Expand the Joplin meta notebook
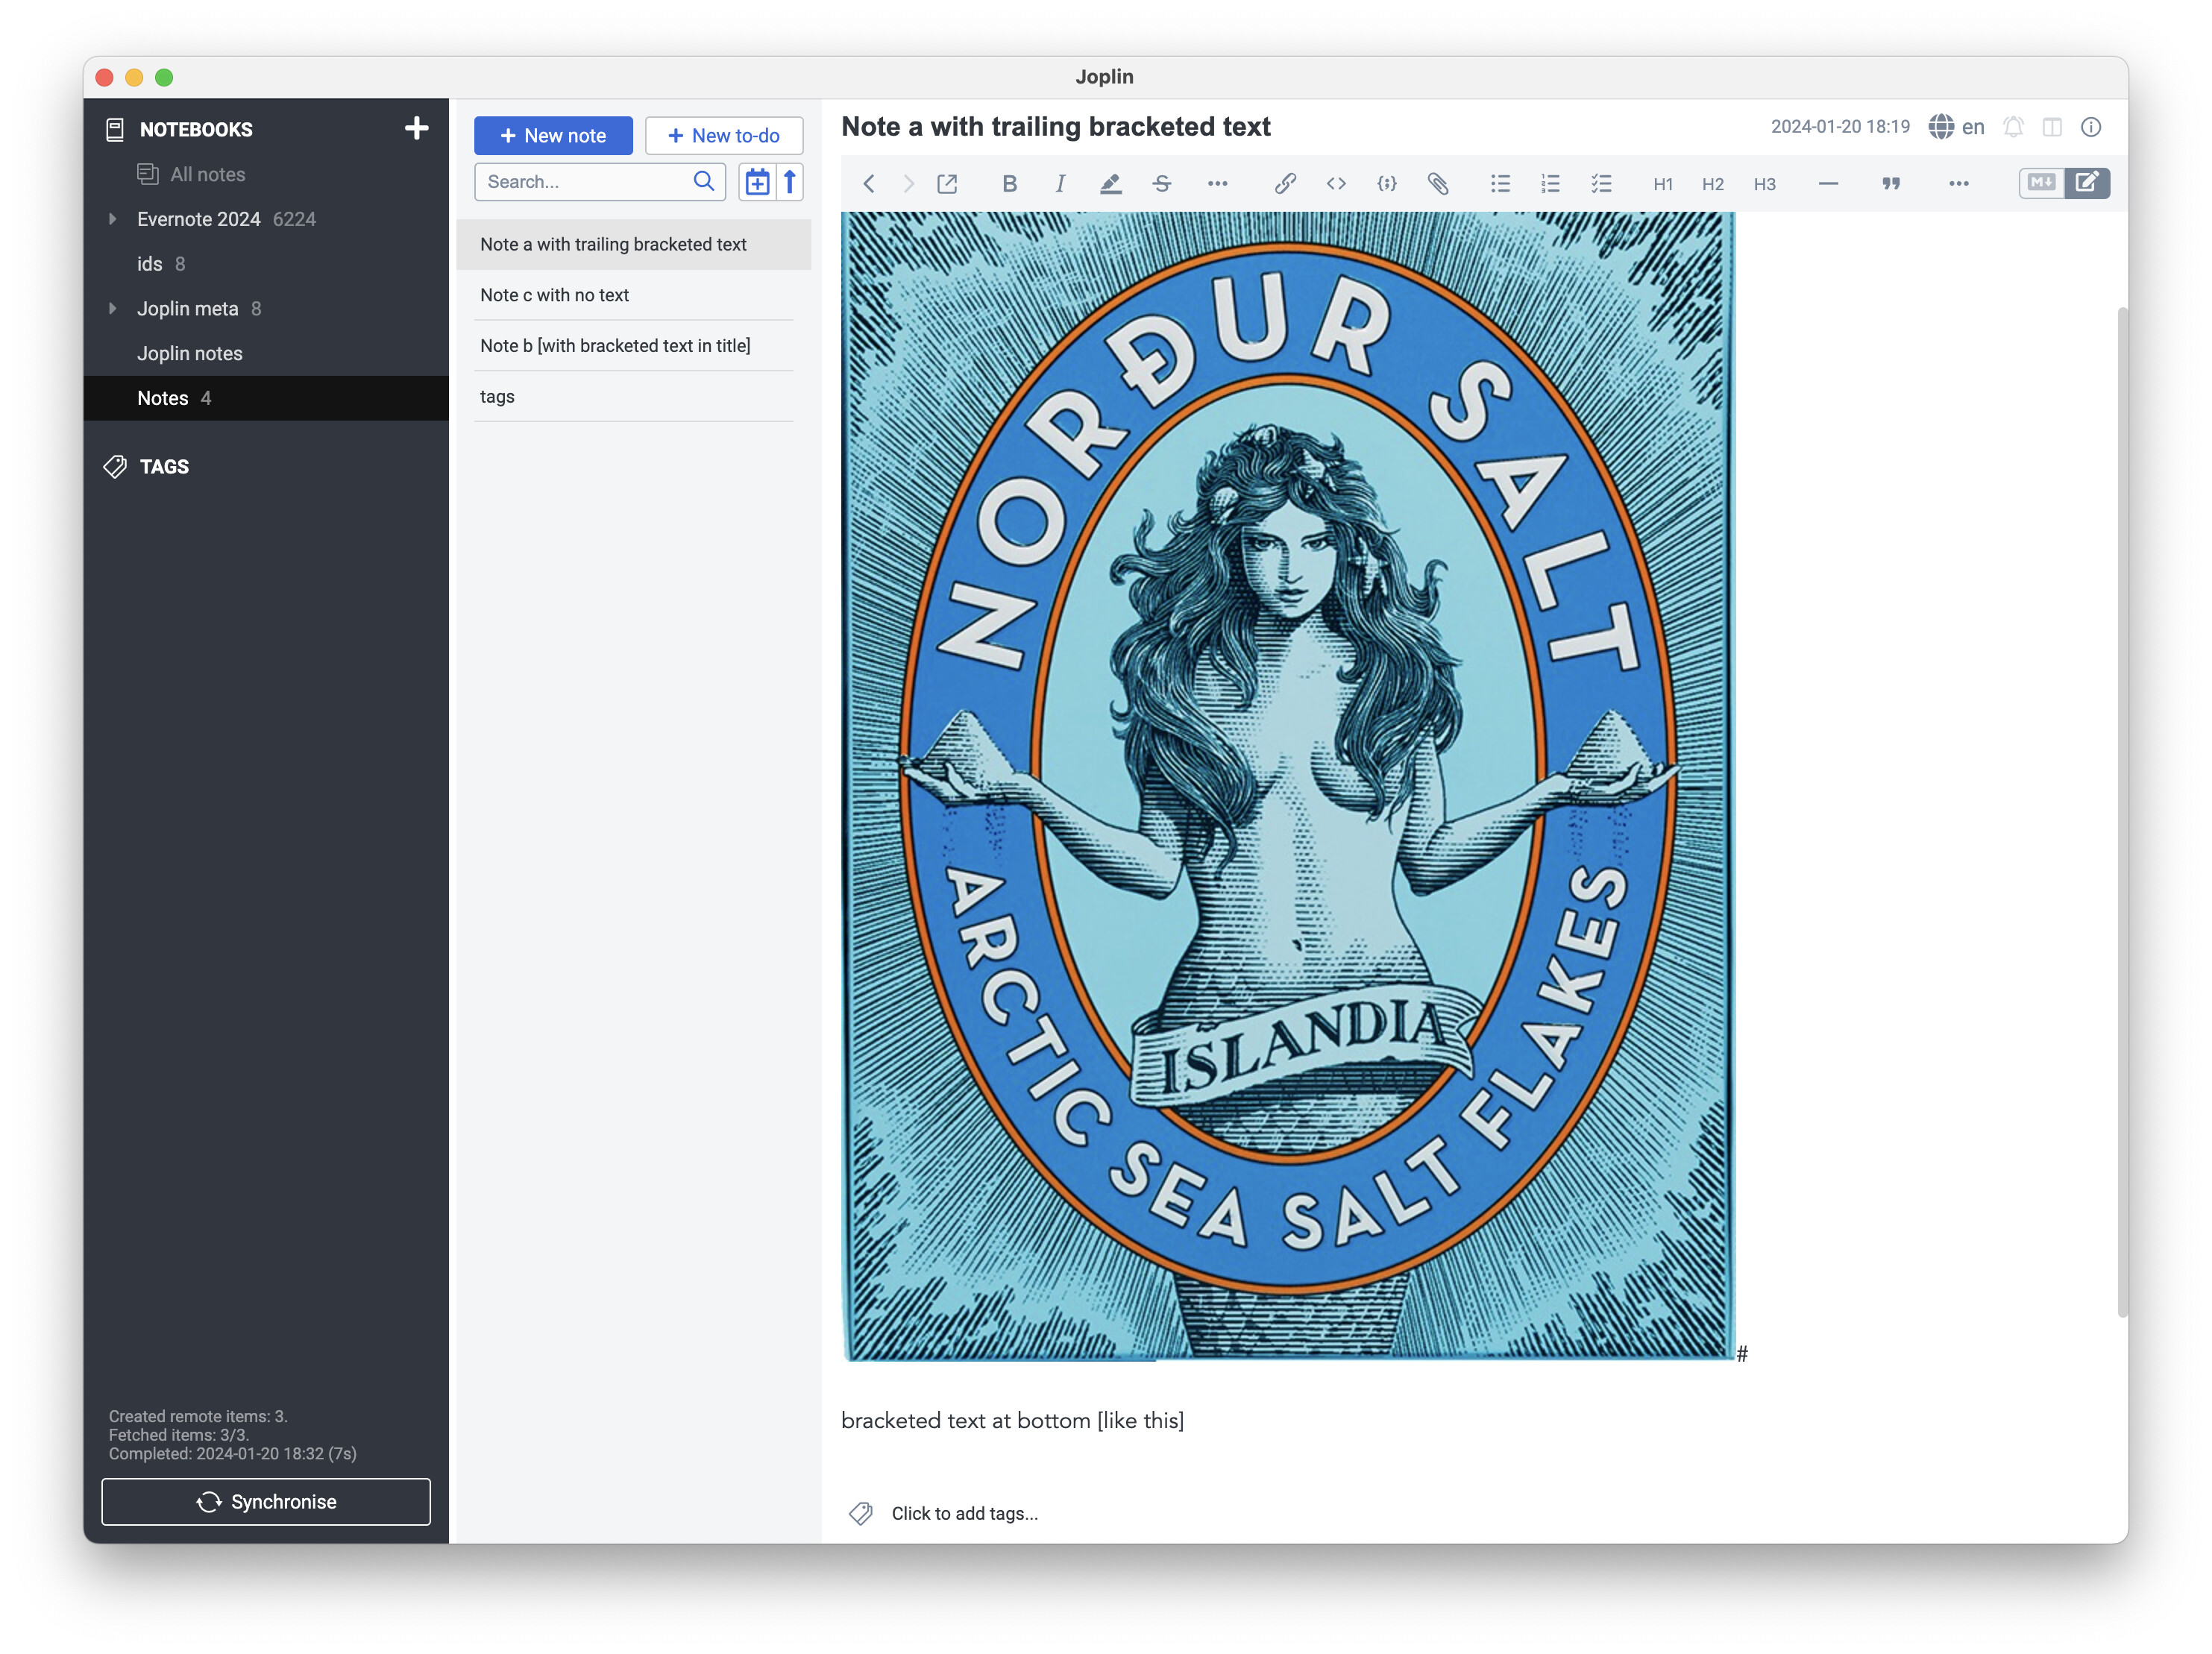The height and width of the screenshot is (1654, 2212). point(112,308)
